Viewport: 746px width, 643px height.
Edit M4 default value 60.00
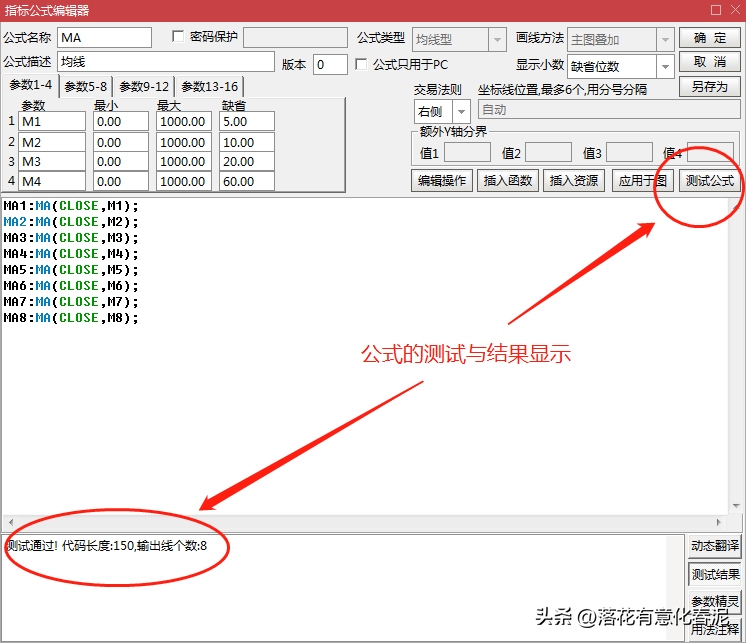247,181
